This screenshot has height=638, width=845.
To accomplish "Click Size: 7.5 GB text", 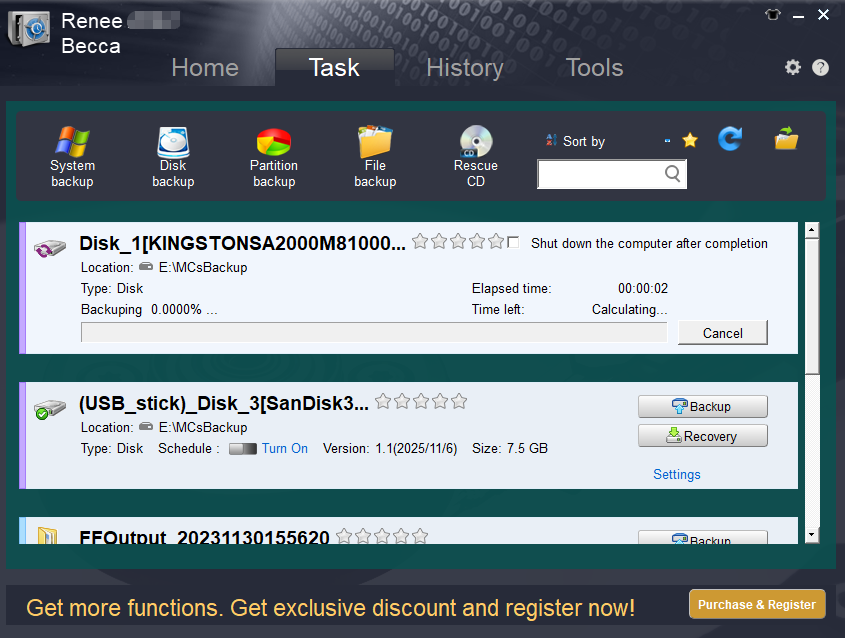I will pyautogui.click(x=510, y=448).
